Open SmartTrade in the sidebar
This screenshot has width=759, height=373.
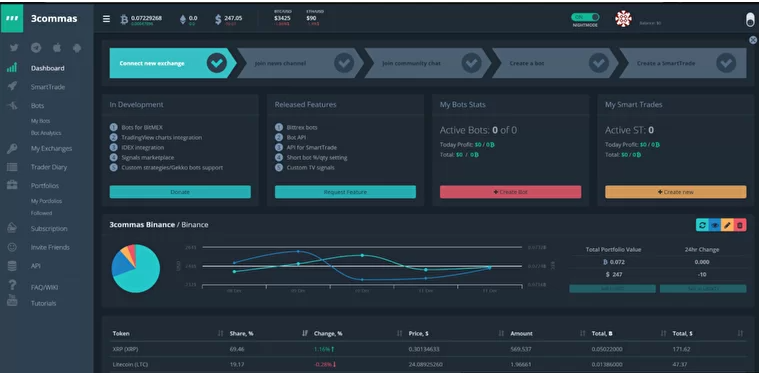click(47, 87)
